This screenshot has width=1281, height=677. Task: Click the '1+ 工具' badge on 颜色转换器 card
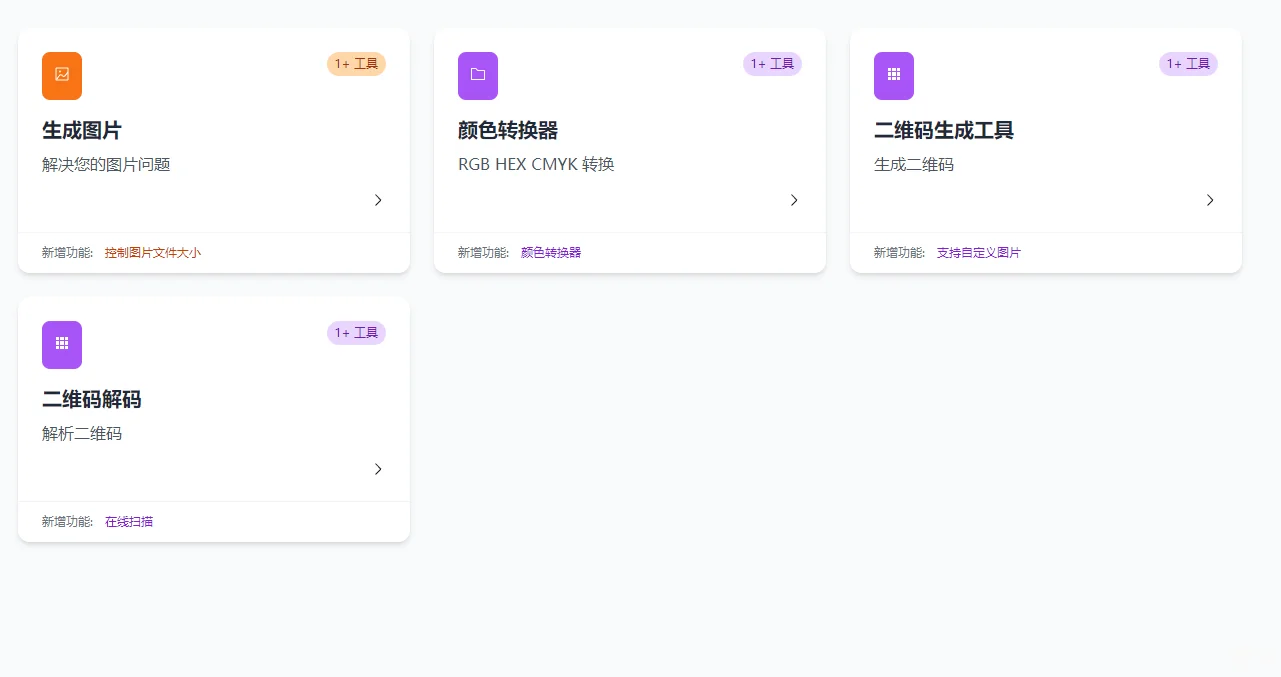point(772,63)
